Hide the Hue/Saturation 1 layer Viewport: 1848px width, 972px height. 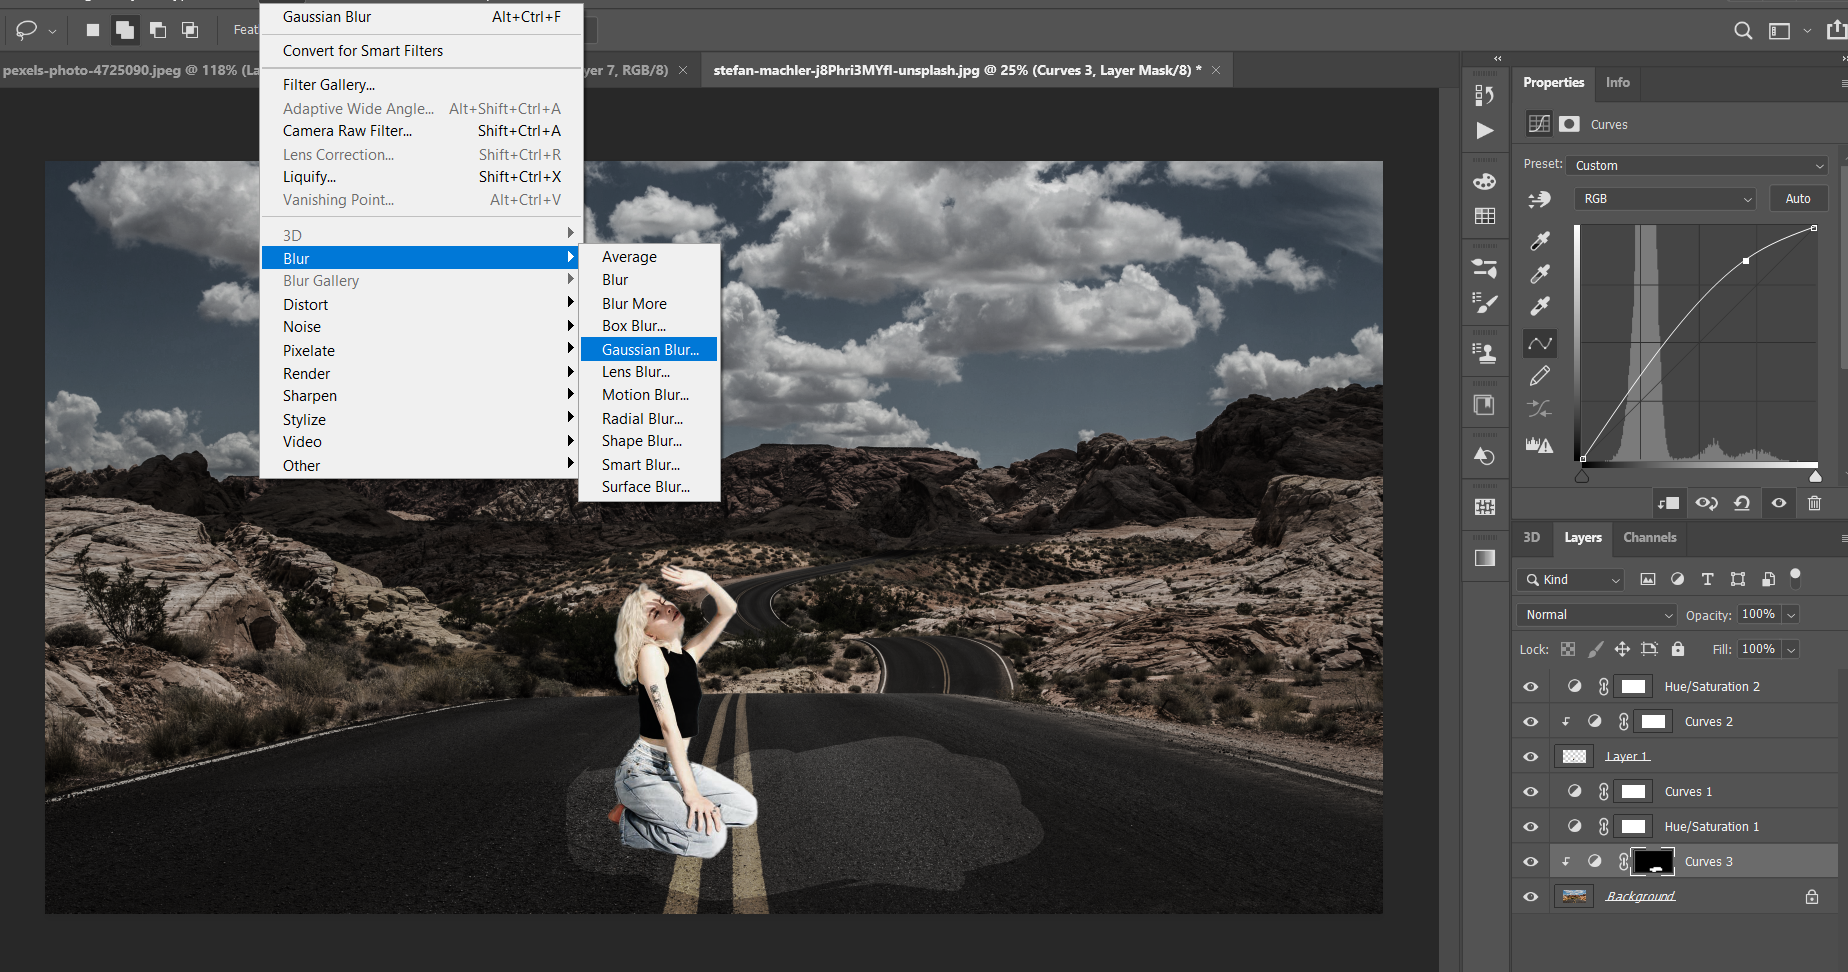coord(1531,826)
